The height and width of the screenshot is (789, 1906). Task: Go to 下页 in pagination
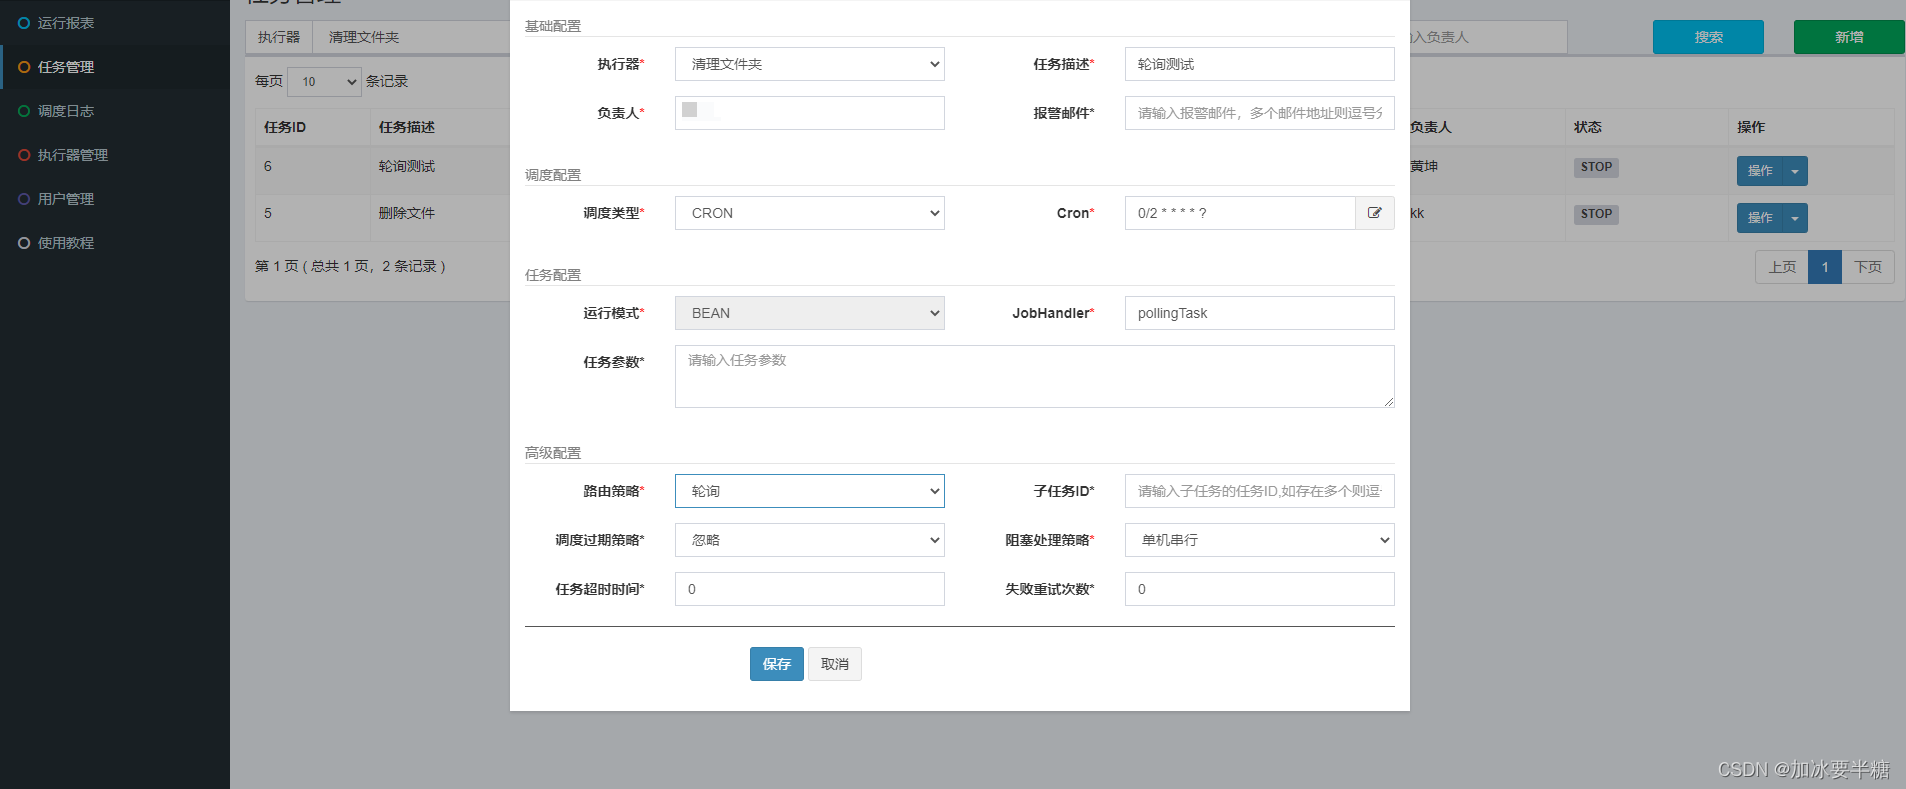(1868, 267)
